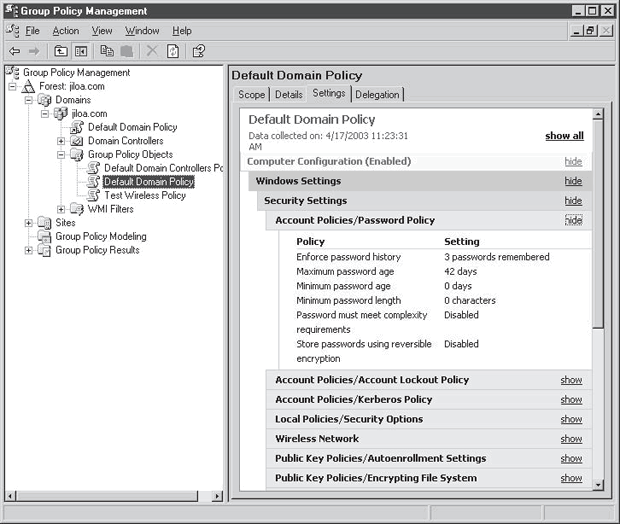Click the Domains folder icon
620x524 pixels.
tap(44, 100)
